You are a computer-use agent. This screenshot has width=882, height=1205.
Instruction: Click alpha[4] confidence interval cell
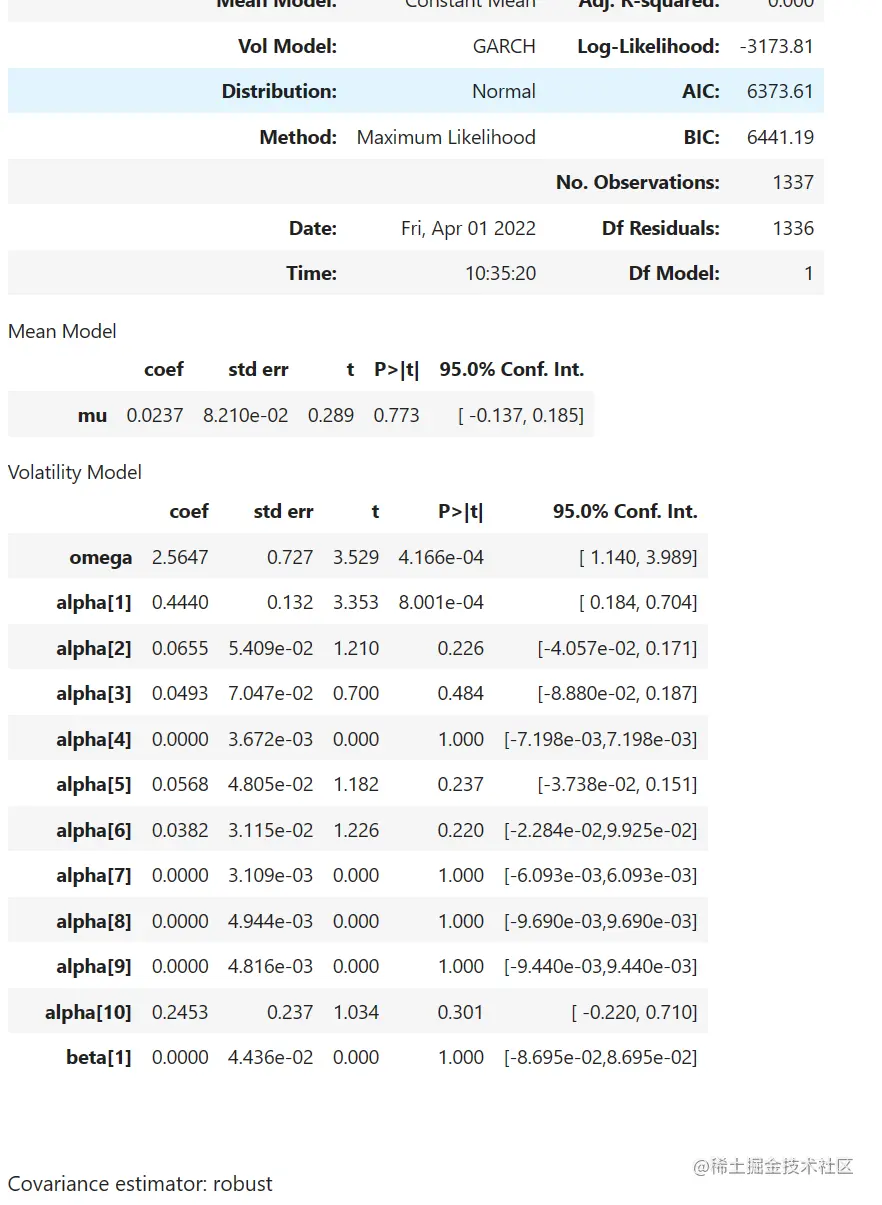click(x=600, y=739)
